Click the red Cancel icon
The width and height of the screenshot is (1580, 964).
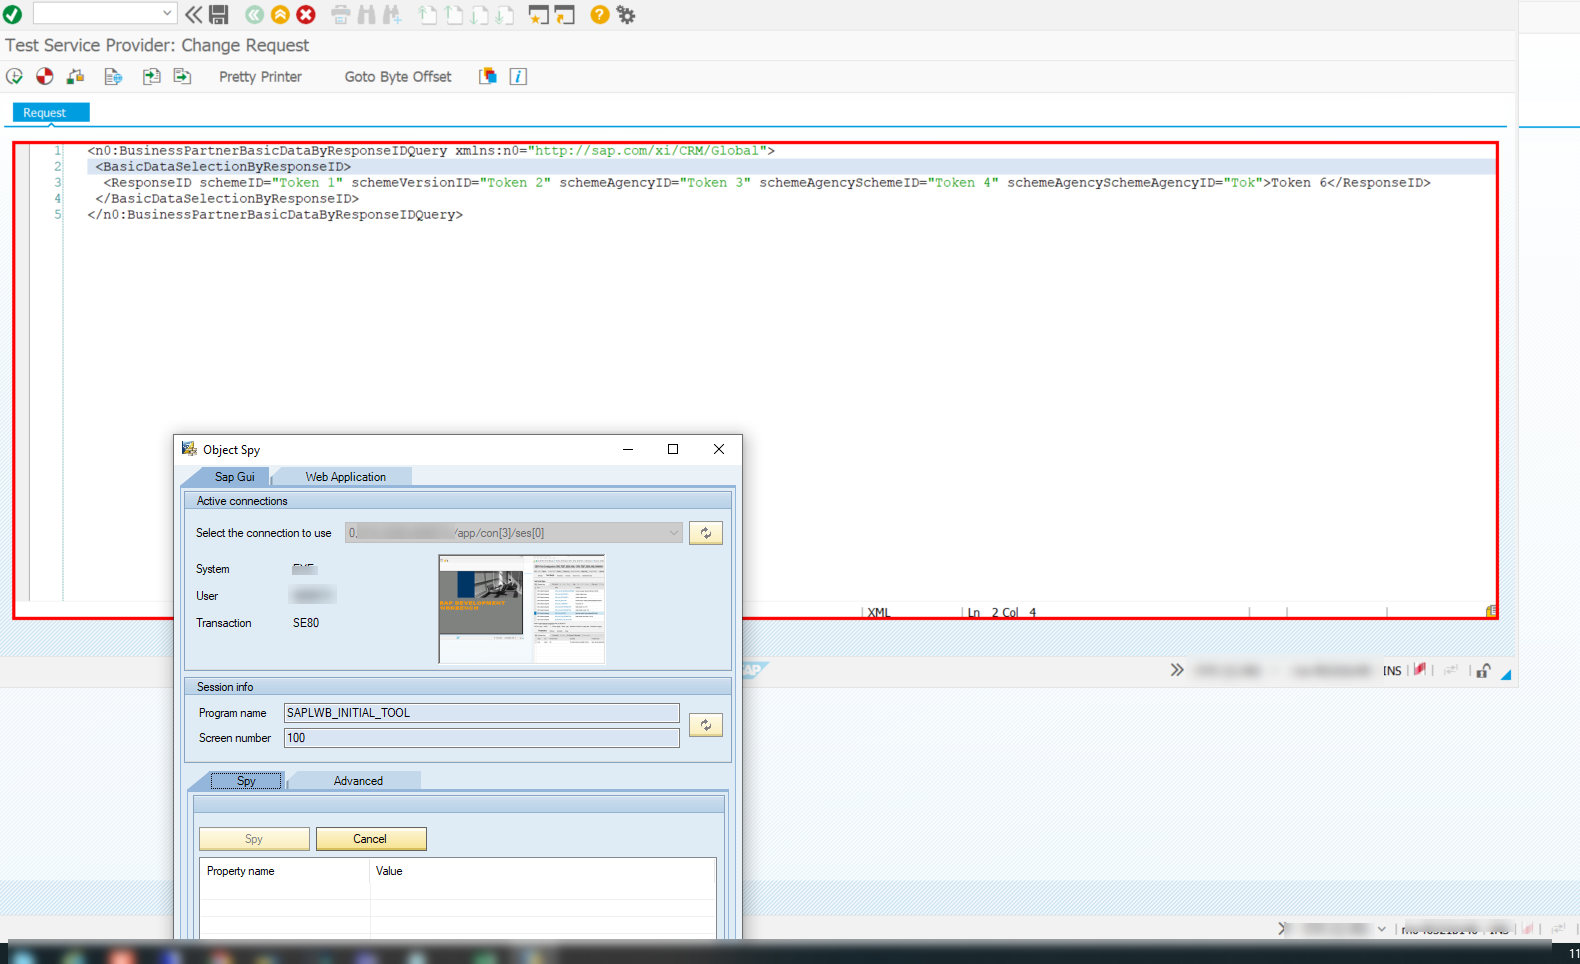tap(306, 15)
